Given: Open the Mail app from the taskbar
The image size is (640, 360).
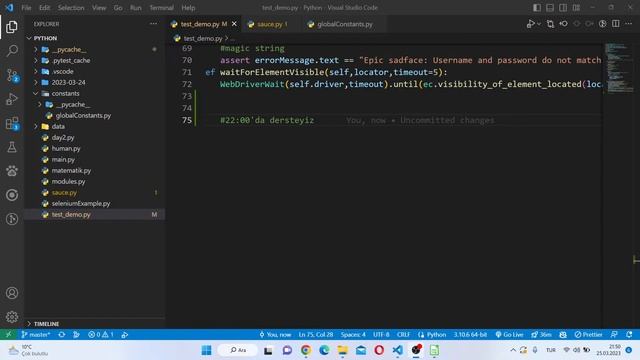Looking at the screenshot, I should [x=361, y=350].
